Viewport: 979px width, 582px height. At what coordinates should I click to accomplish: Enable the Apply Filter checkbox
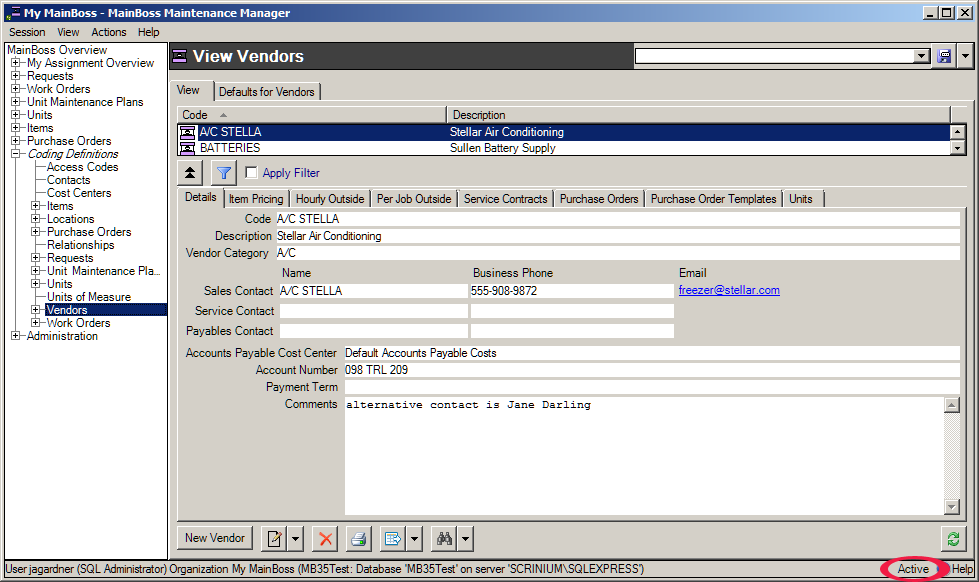point(251,172)
